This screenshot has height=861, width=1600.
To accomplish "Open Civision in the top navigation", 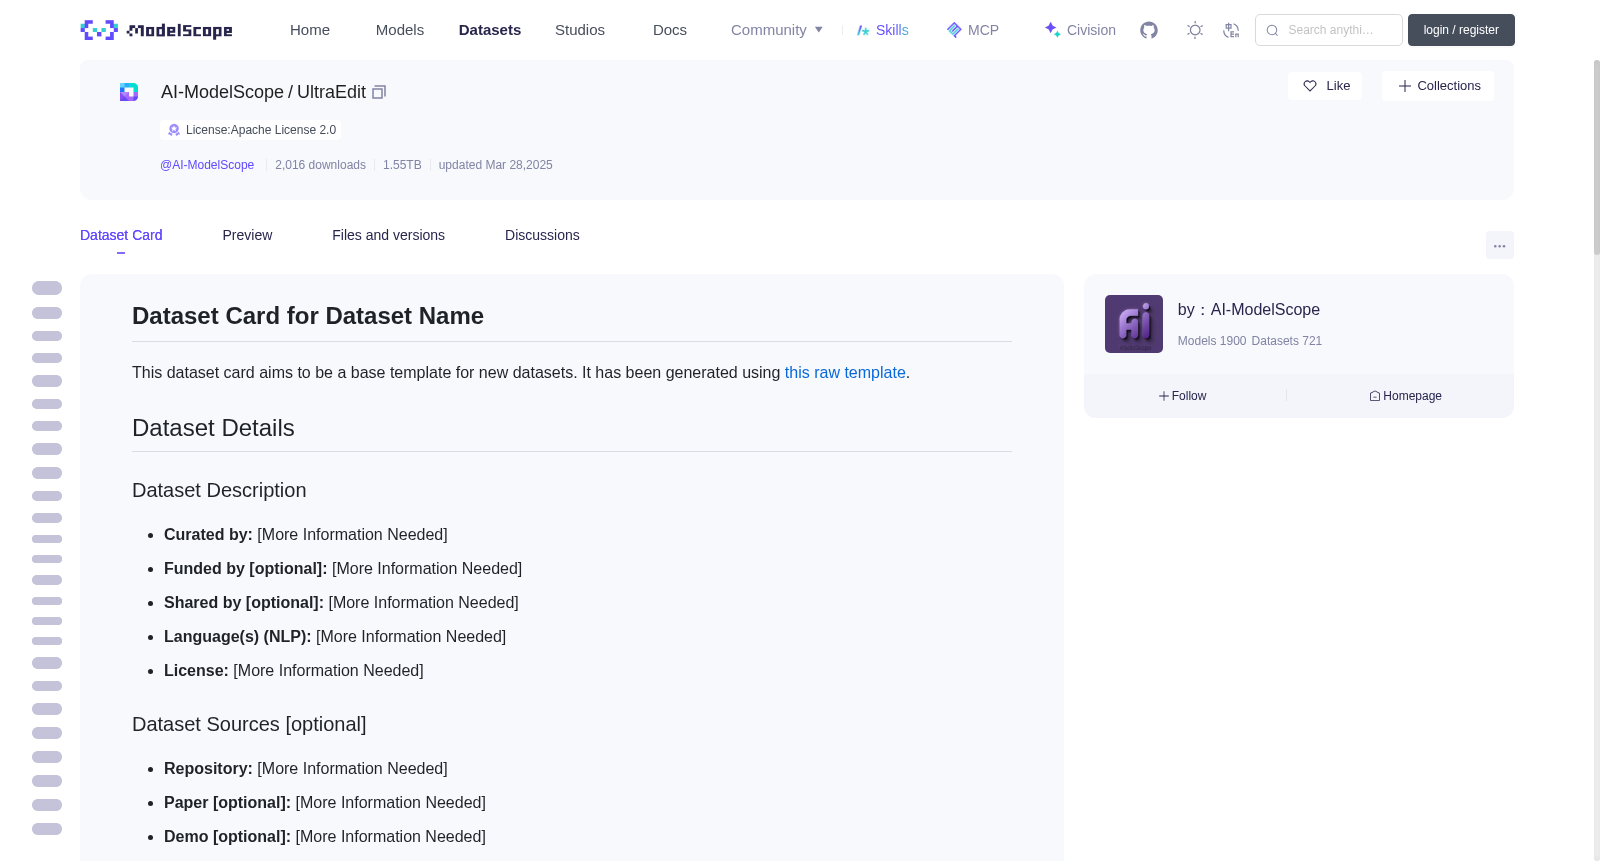I will point(1080,30).
